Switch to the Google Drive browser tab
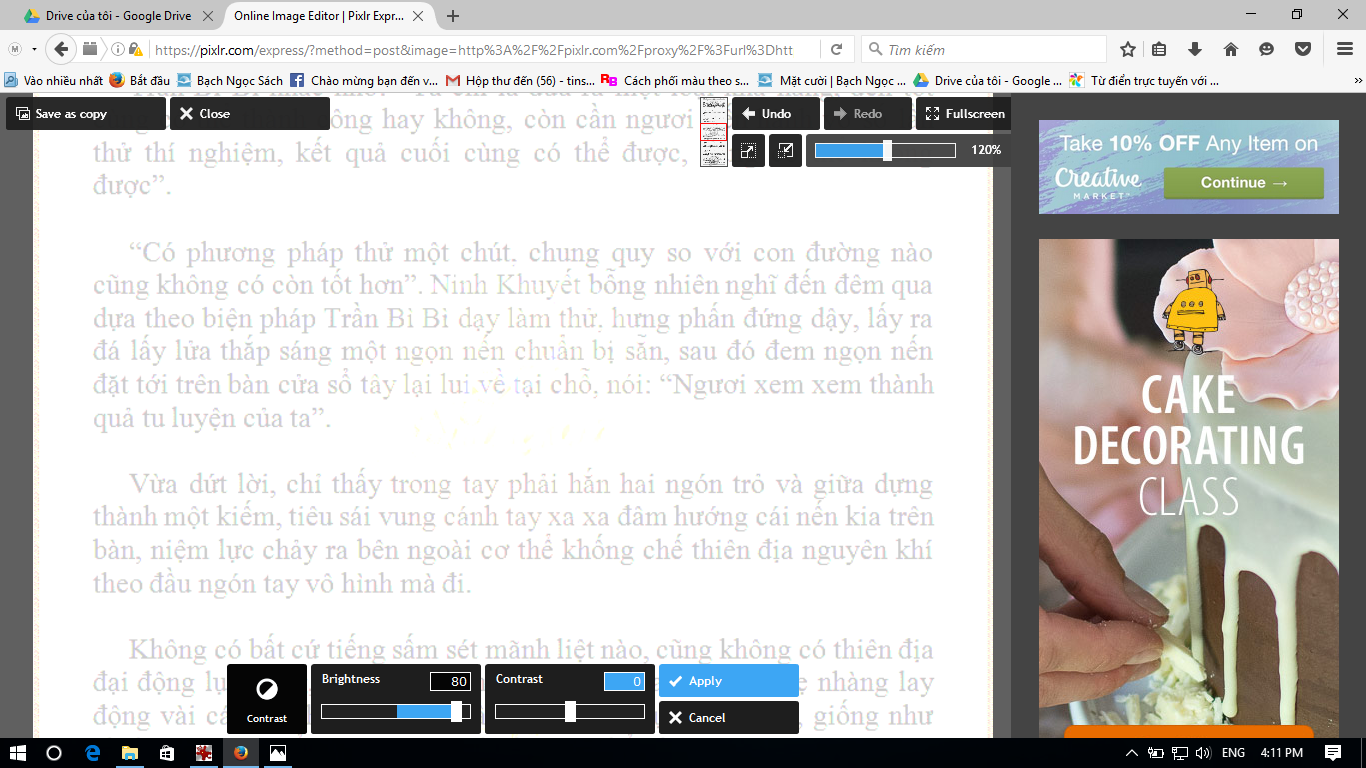1366x768 pixels. point(112,16)
